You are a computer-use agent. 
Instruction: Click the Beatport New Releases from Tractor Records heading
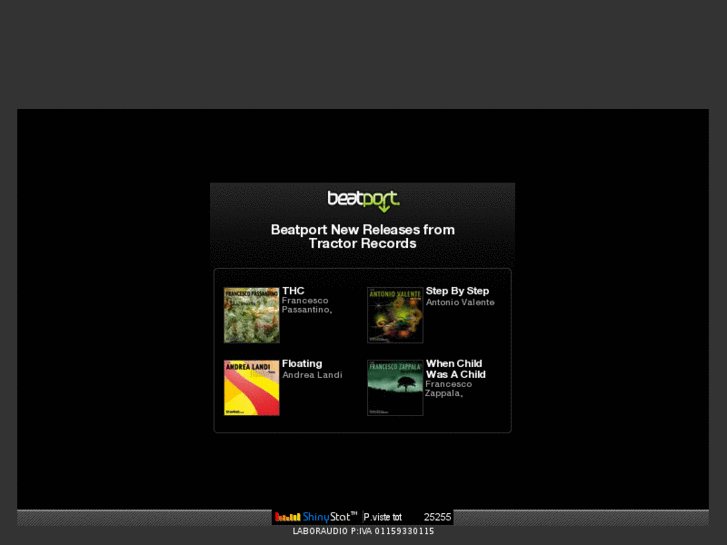click(363, 237)
